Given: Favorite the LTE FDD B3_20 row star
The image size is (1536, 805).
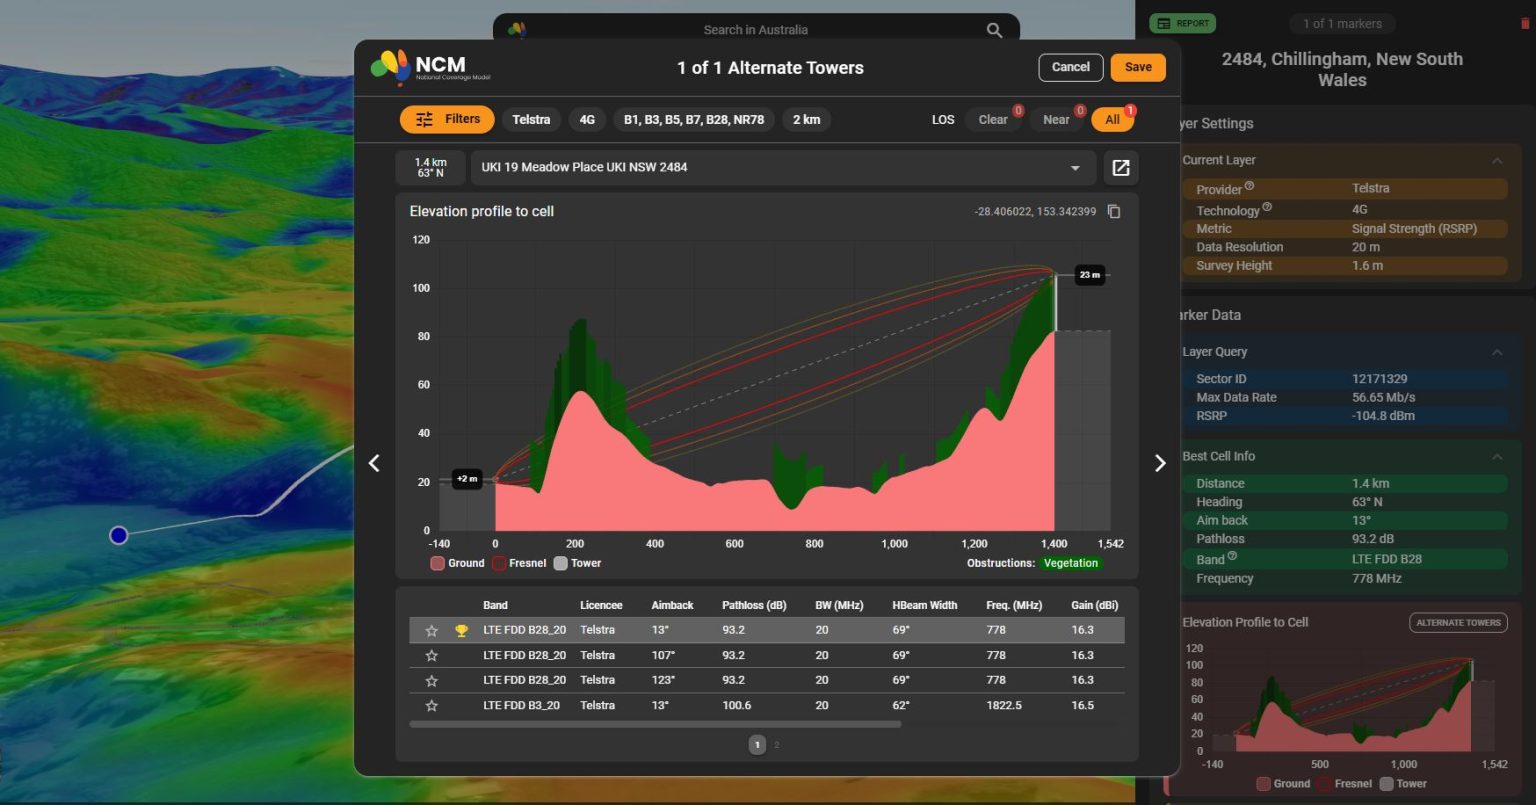Looking at the screenshot, I should coord(432,705).
